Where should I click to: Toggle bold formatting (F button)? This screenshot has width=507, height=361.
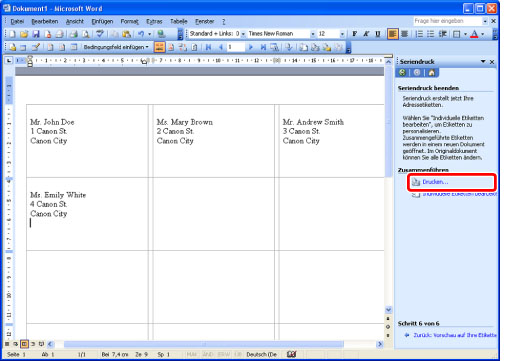(x=354, y=34)
